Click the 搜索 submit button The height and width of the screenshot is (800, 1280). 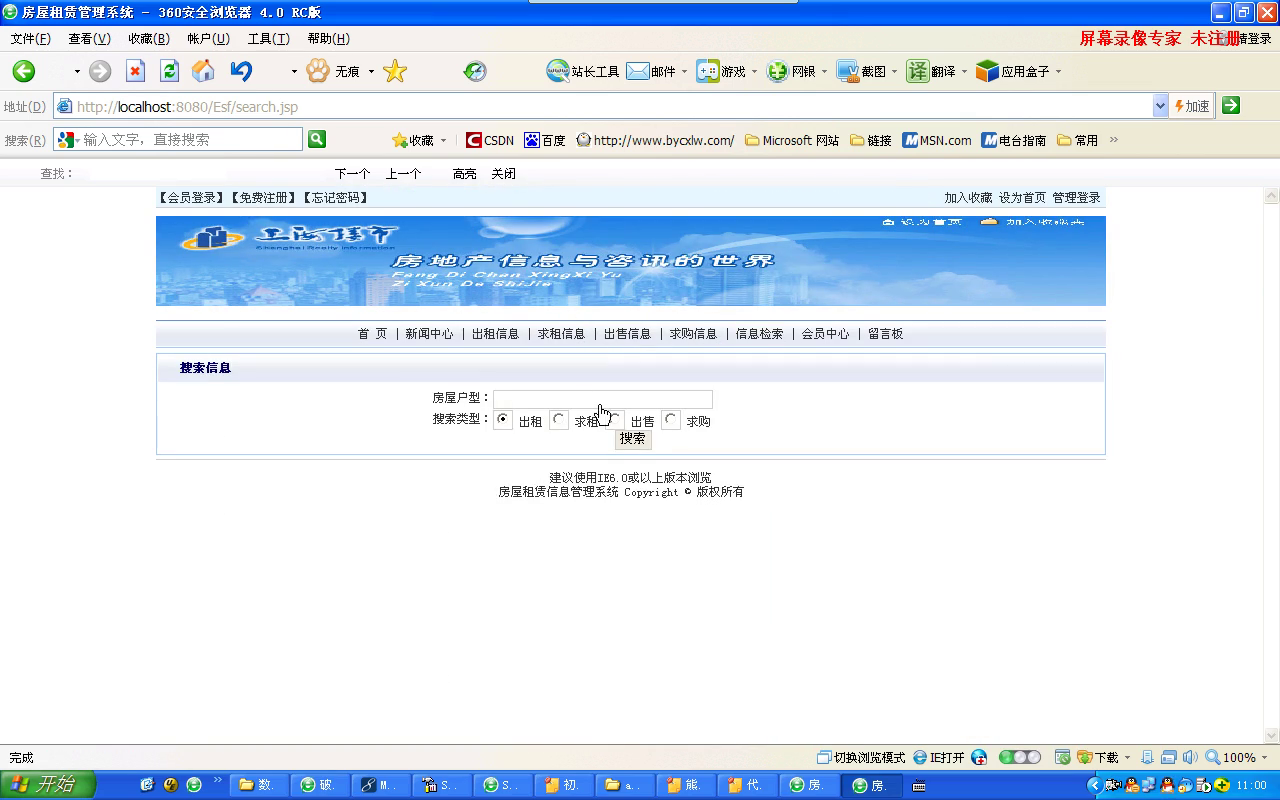633,438
